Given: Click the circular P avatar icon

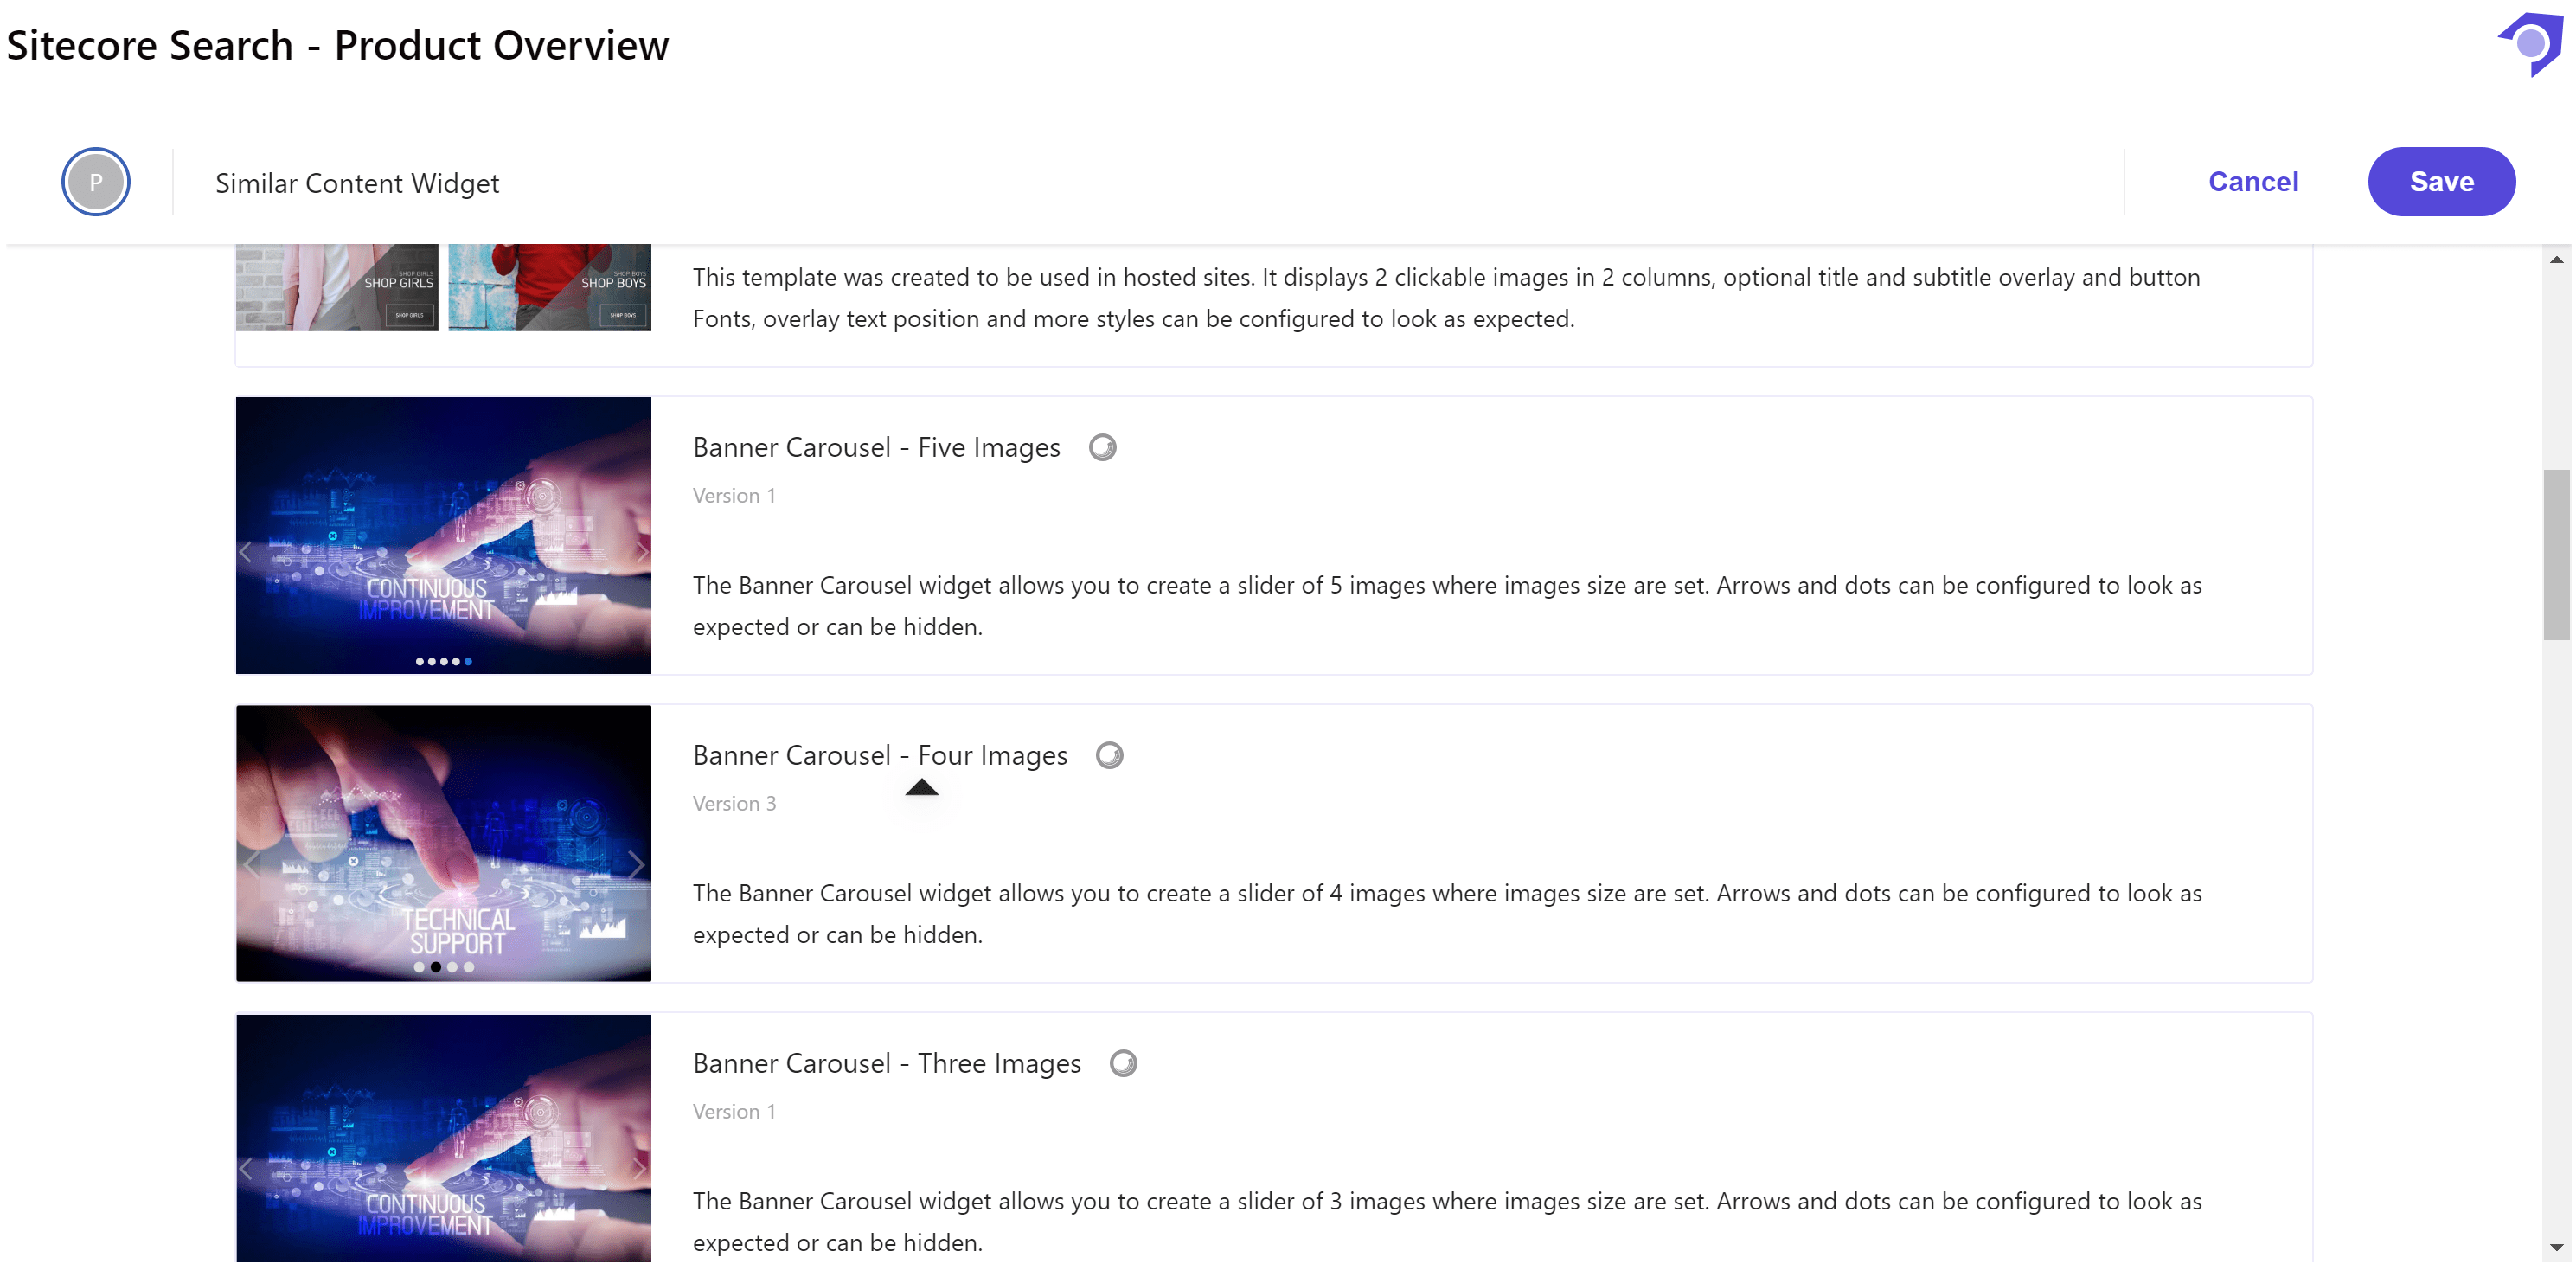Looking at the screenshot, I should (x=96, y=182).
